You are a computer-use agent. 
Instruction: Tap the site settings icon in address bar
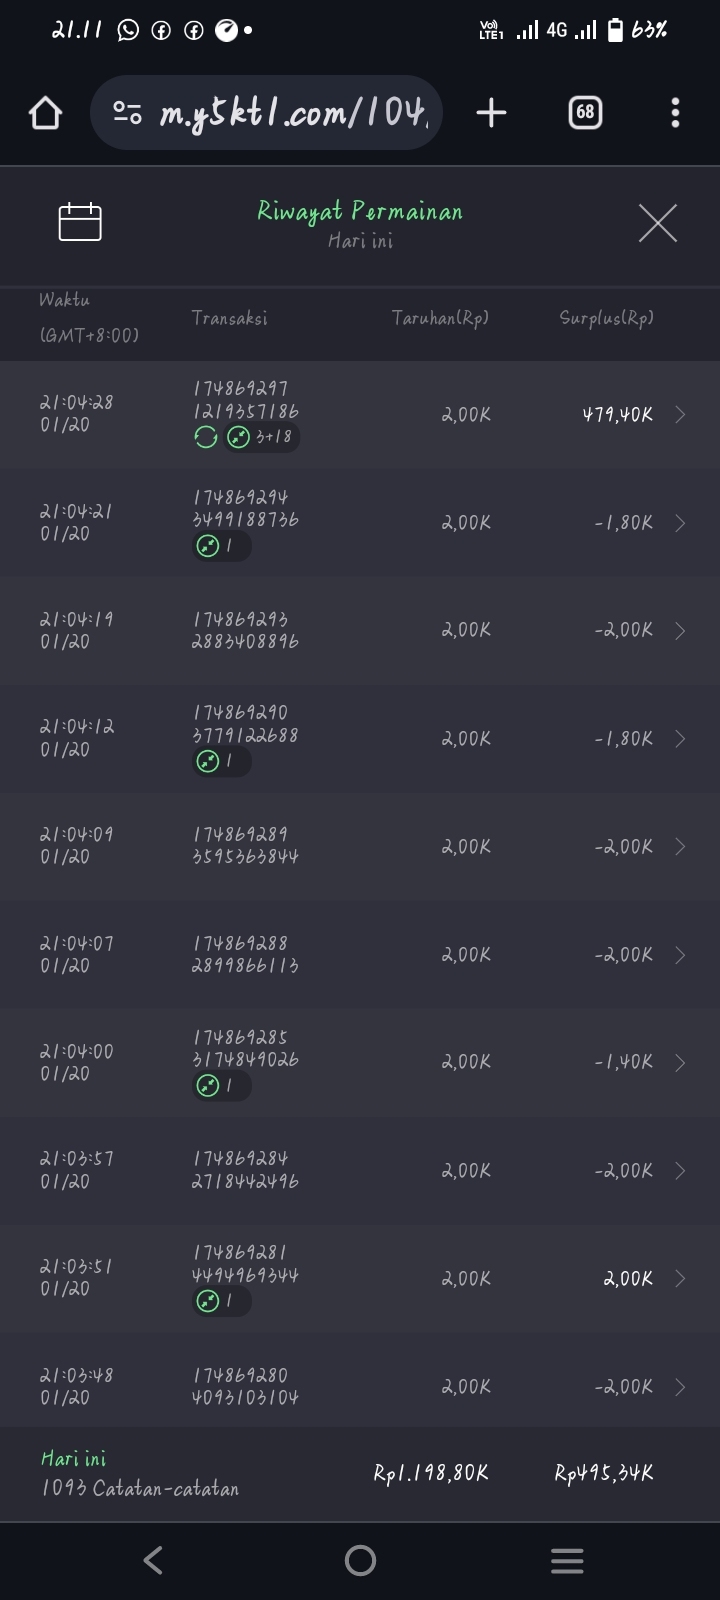pos(127,113)
